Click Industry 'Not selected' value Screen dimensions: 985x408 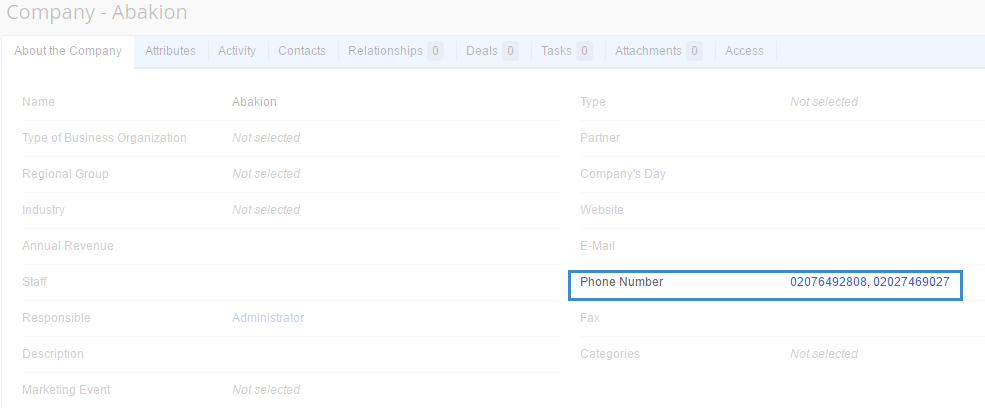(266, 210)
